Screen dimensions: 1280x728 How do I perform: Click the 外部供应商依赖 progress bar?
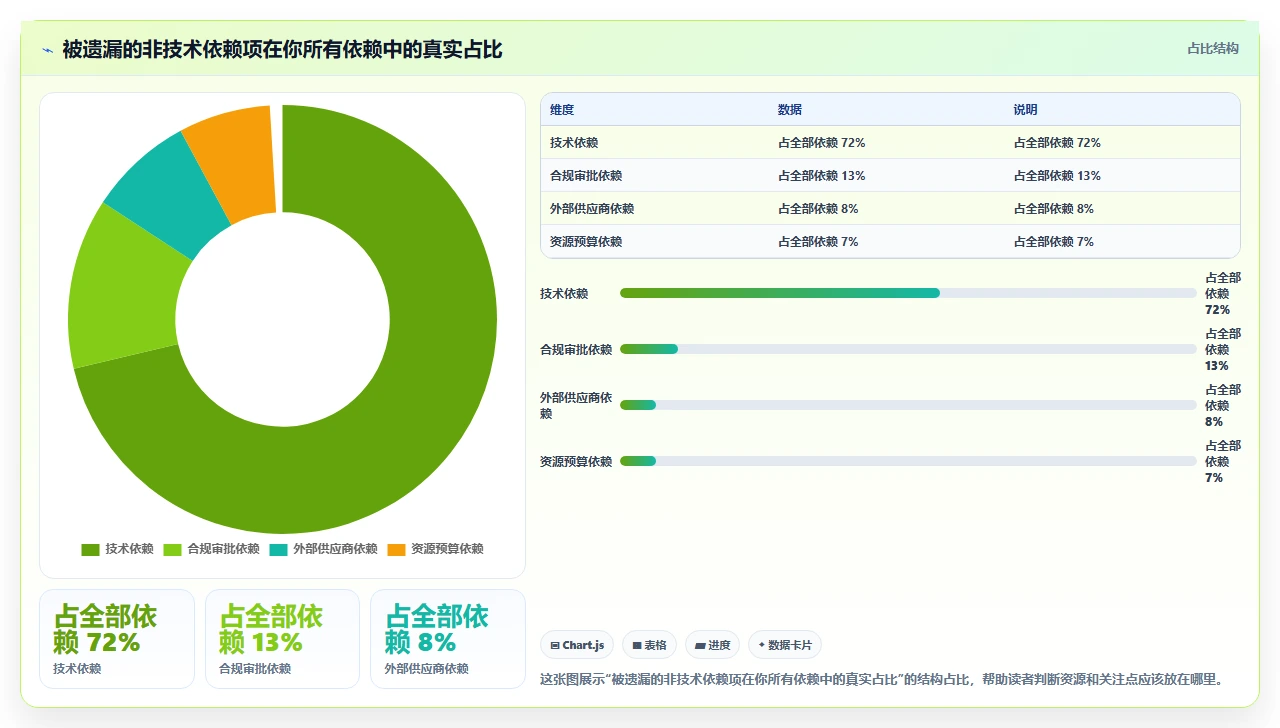(x=908, y=405)
